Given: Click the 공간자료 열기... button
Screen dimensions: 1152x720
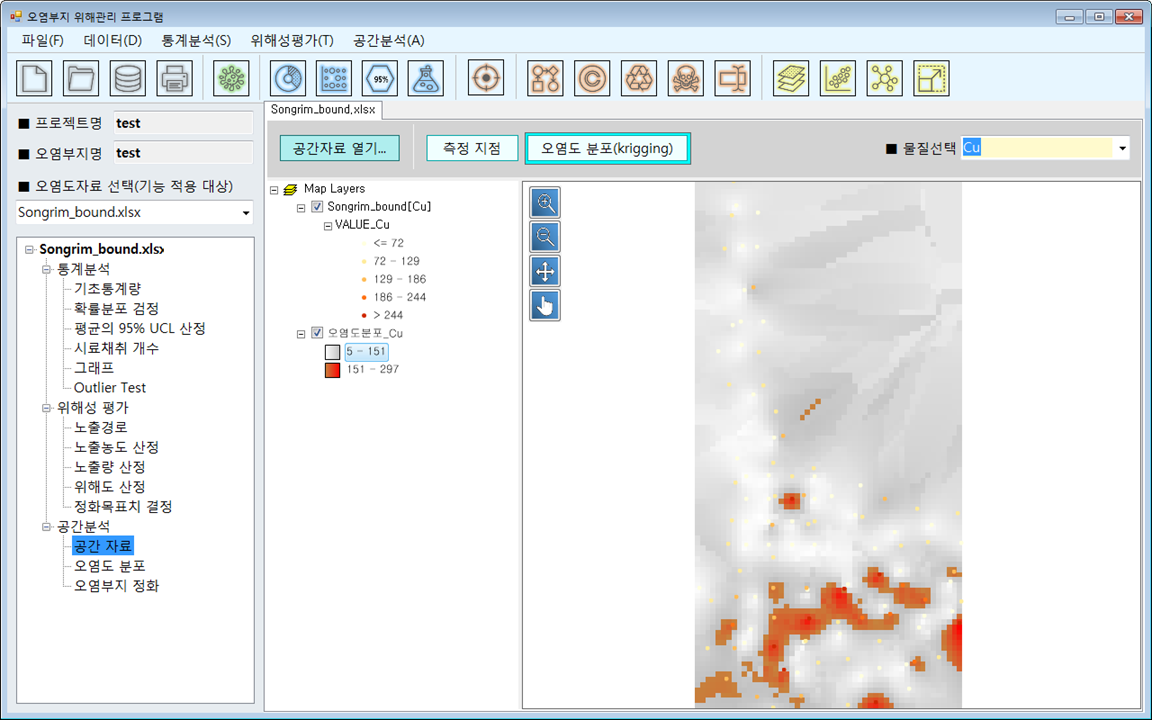Looking at the screenshot, I should [339, 148].
